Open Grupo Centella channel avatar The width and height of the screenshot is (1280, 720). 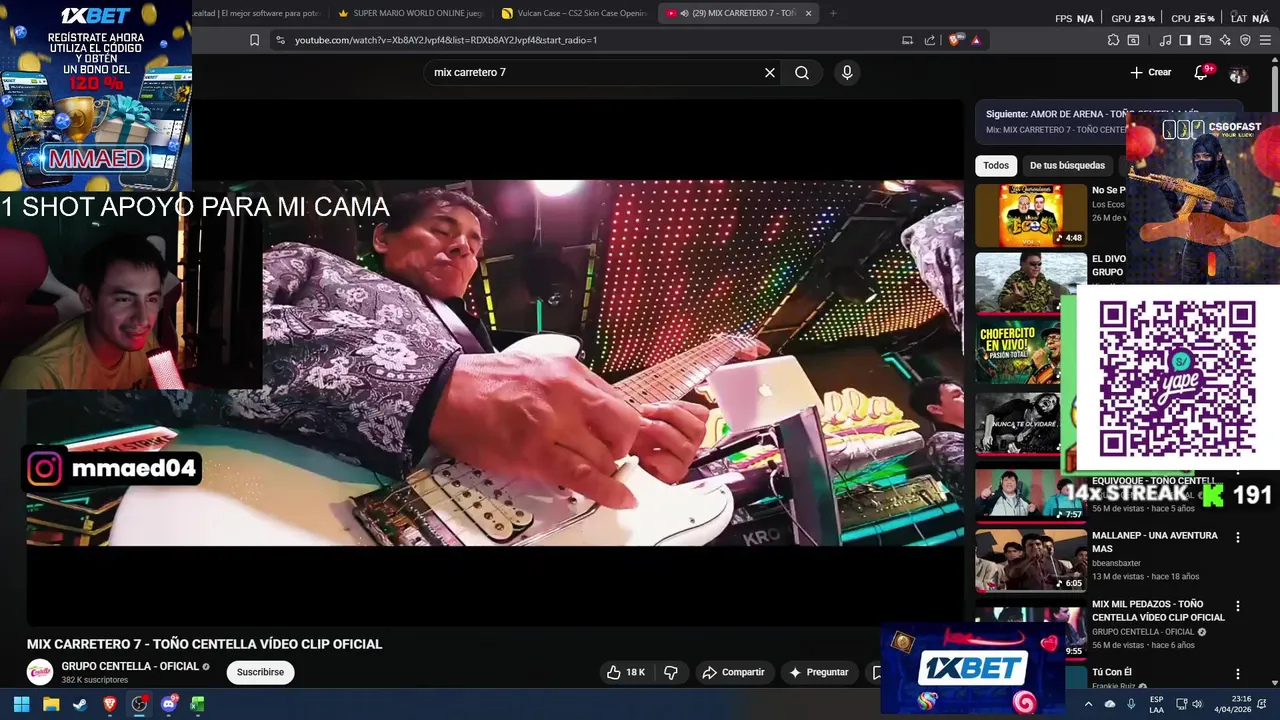40,672
